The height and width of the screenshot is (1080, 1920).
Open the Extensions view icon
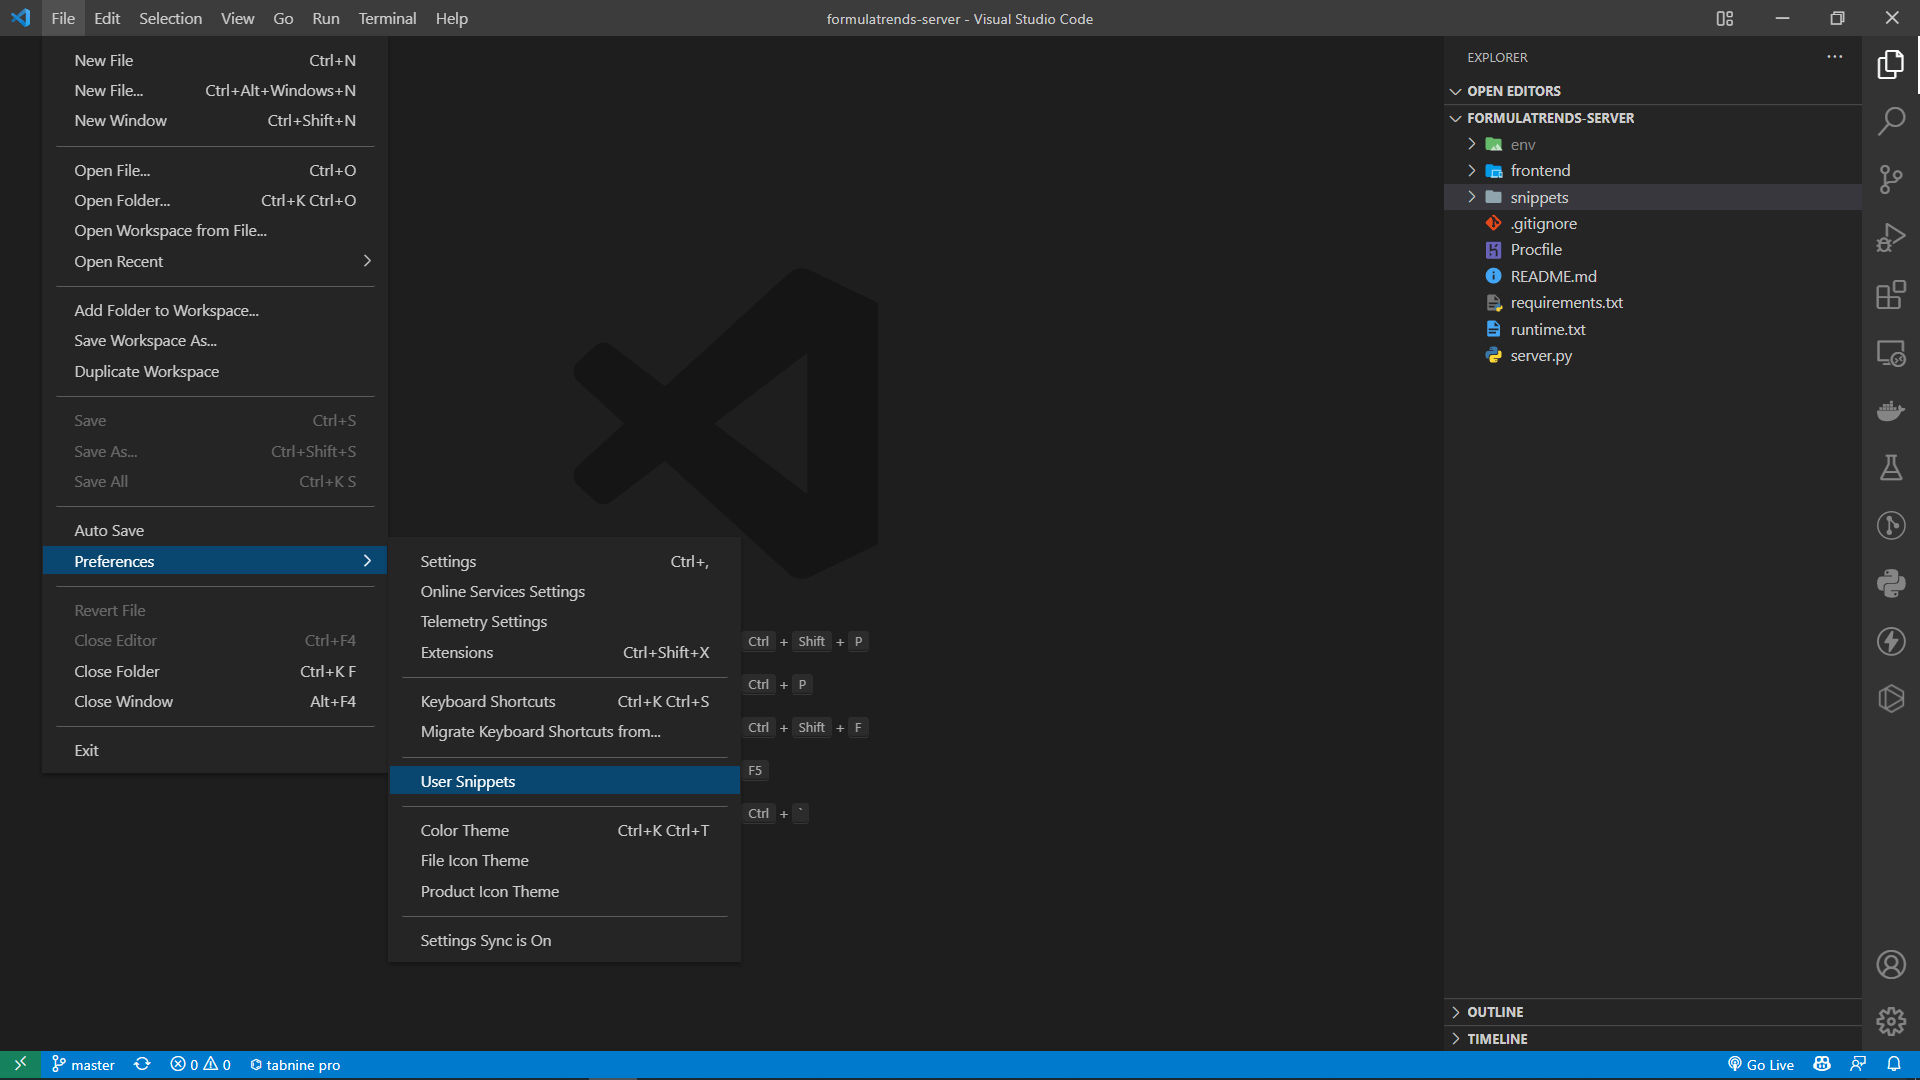(x=1890, y=295)
